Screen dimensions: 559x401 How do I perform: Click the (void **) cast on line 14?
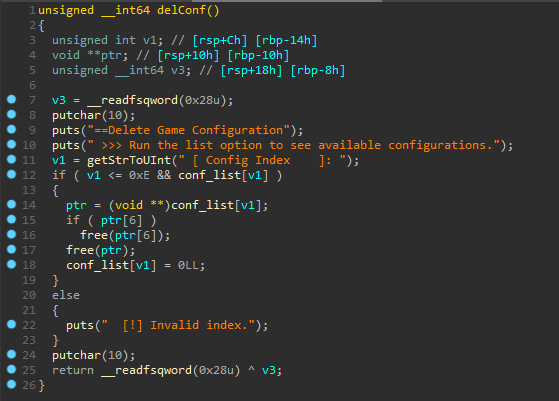click(x=140, y=205)
